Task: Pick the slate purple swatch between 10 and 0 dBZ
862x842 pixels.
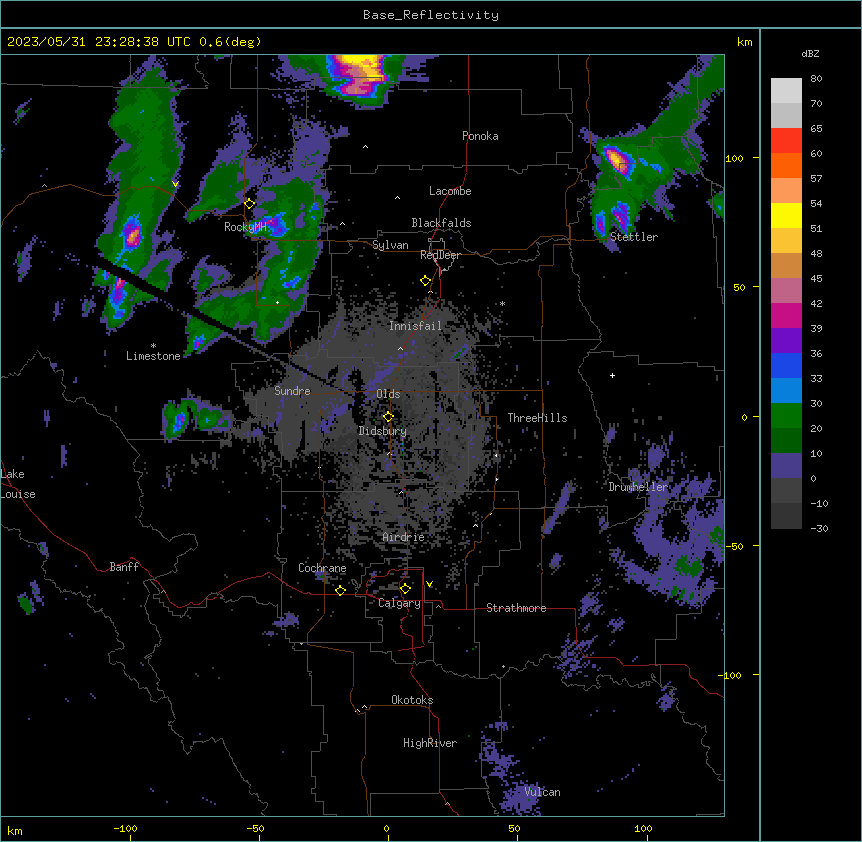Action: pos(786,466)
